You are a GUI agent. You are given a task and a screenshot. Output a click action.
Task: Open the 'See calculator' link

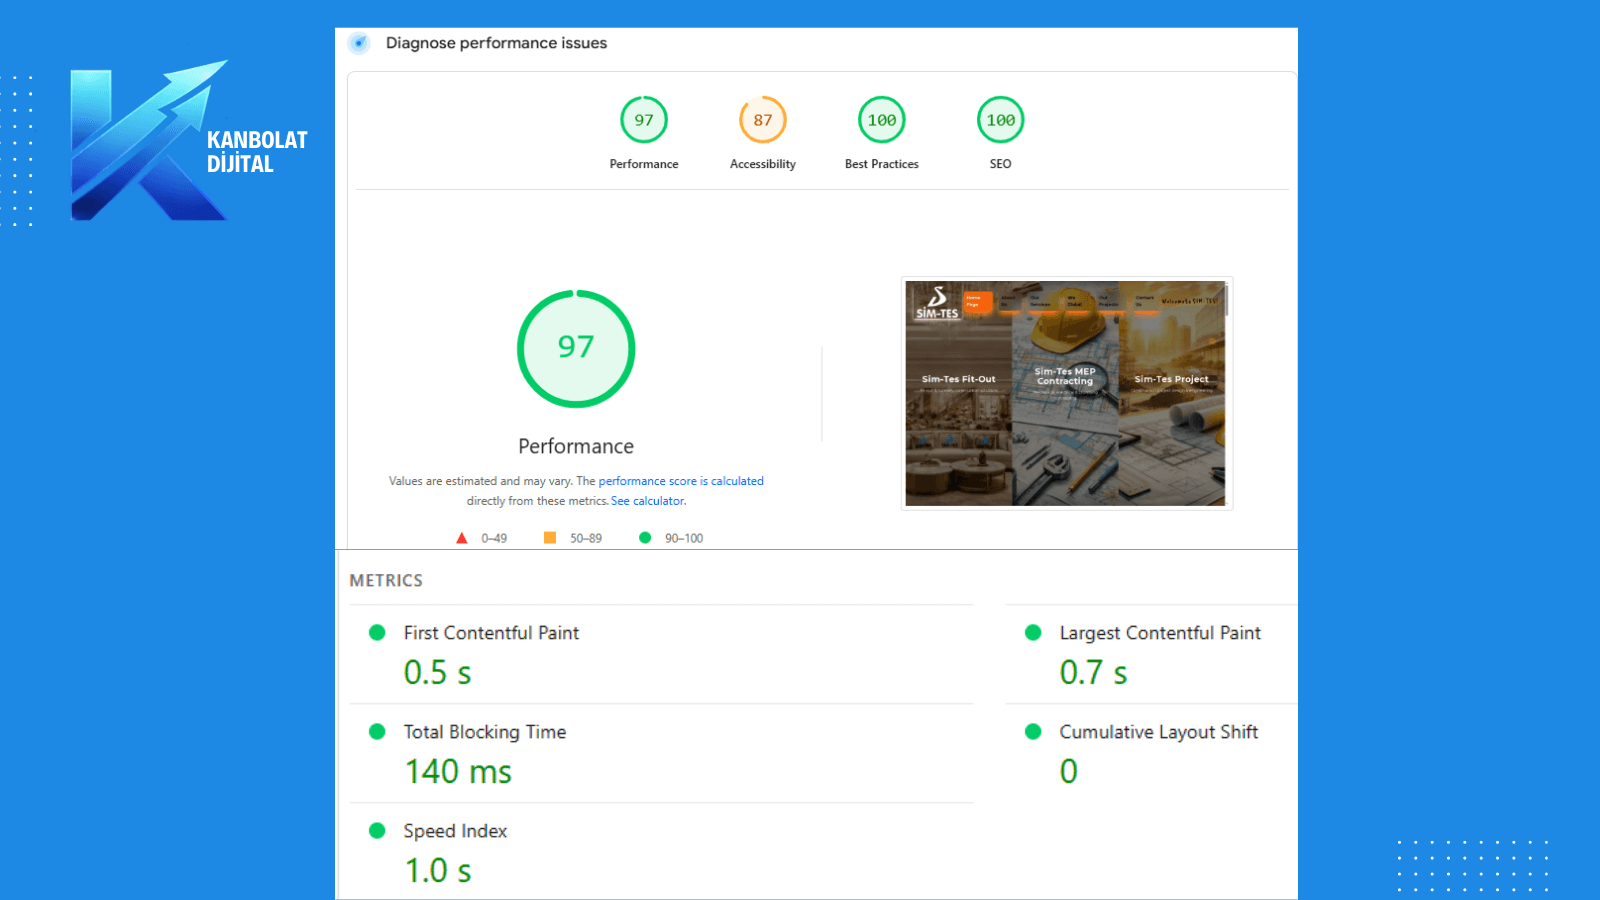tap(648, 501)
